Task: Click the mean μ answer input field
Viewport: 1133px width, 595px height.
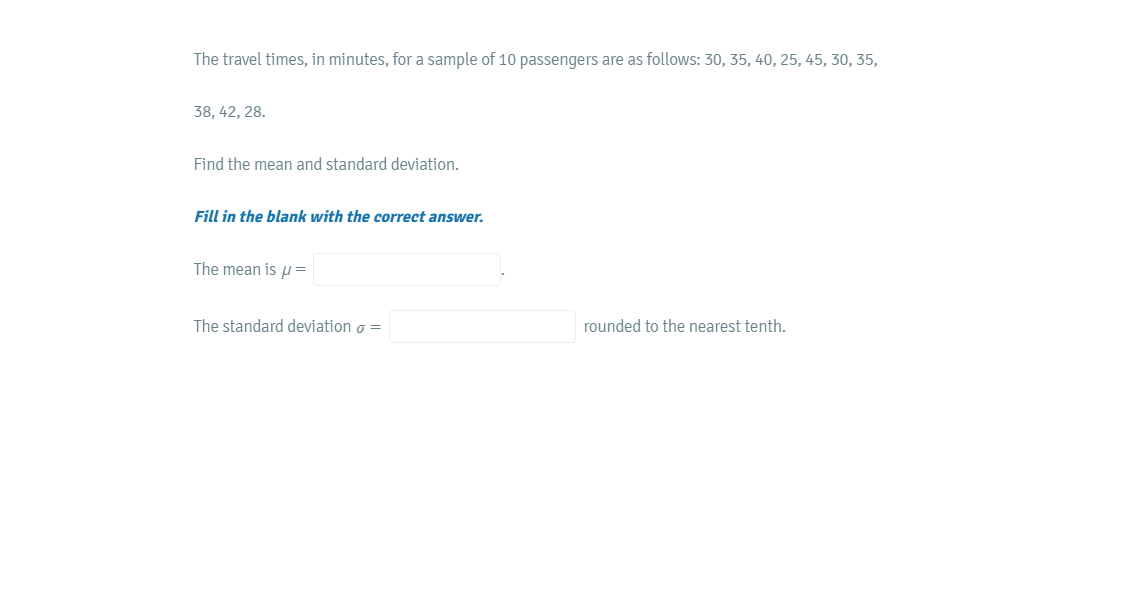Action: click(x=406, y=269)
